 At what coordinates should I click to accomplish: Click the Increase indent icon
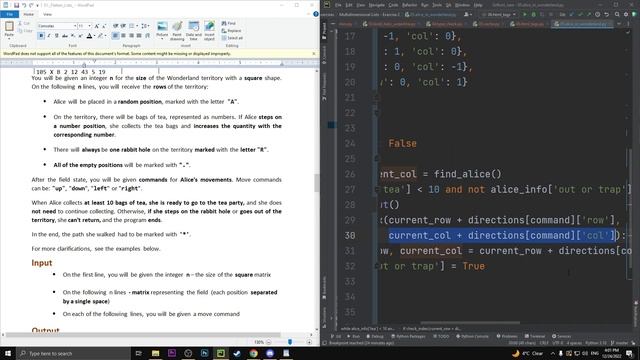pos(124,26)
